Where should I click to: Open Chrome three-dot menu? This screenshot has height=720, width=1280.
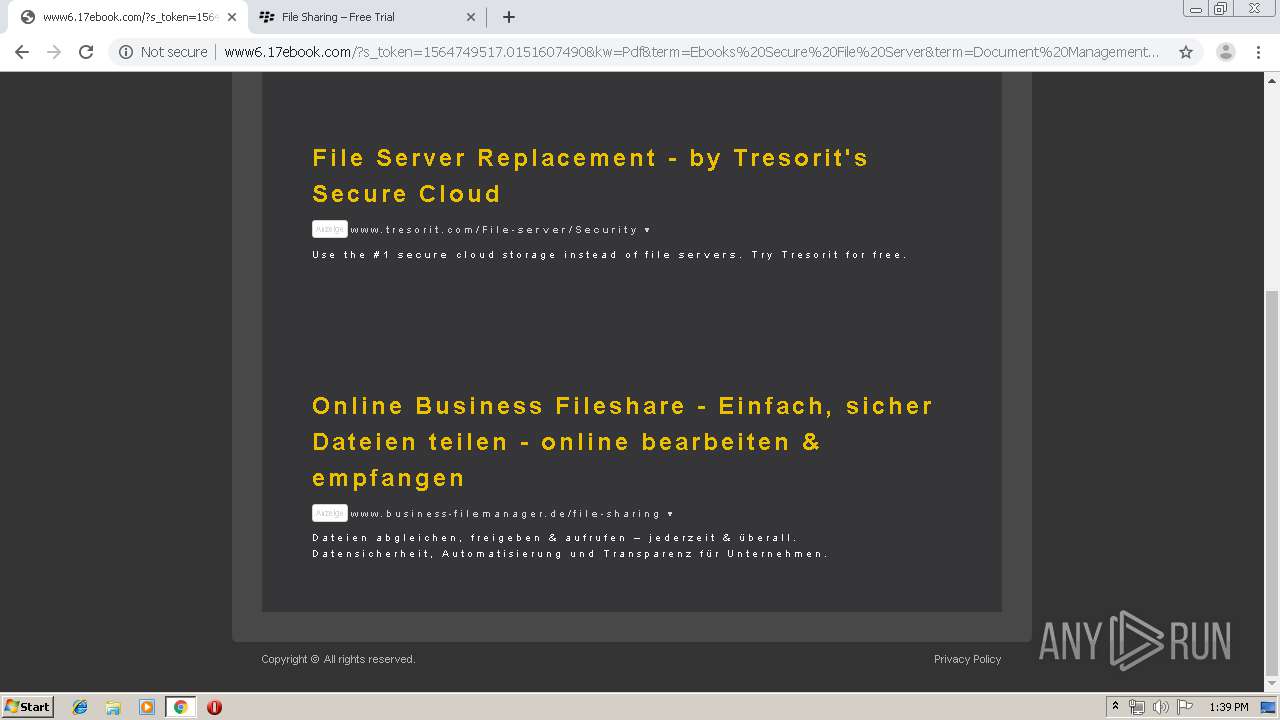tap(1258, 52)
